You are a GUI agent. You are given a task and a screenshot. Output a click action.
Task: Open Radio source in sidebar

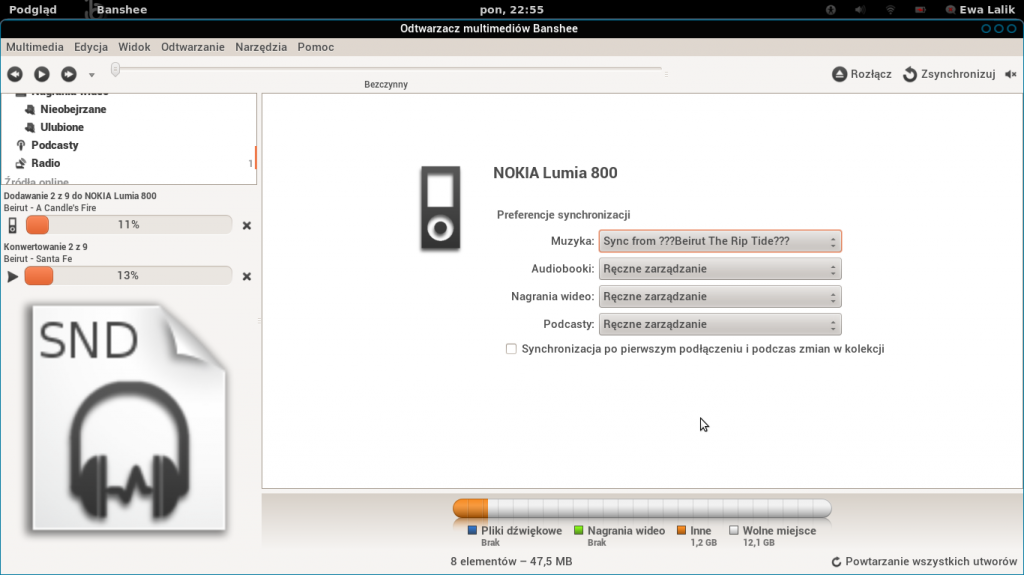click(46, 163)
